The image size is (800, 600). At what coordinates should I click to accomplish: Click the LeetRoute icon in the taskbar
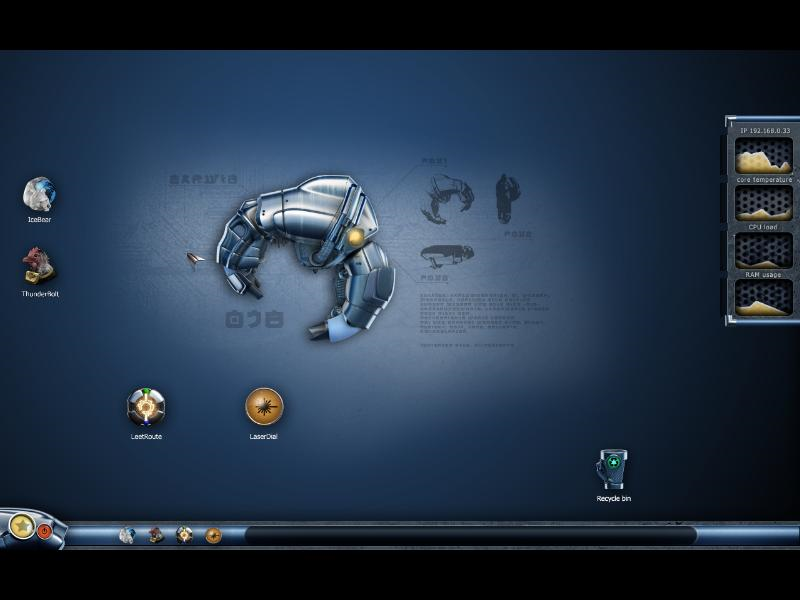[185, 535]
